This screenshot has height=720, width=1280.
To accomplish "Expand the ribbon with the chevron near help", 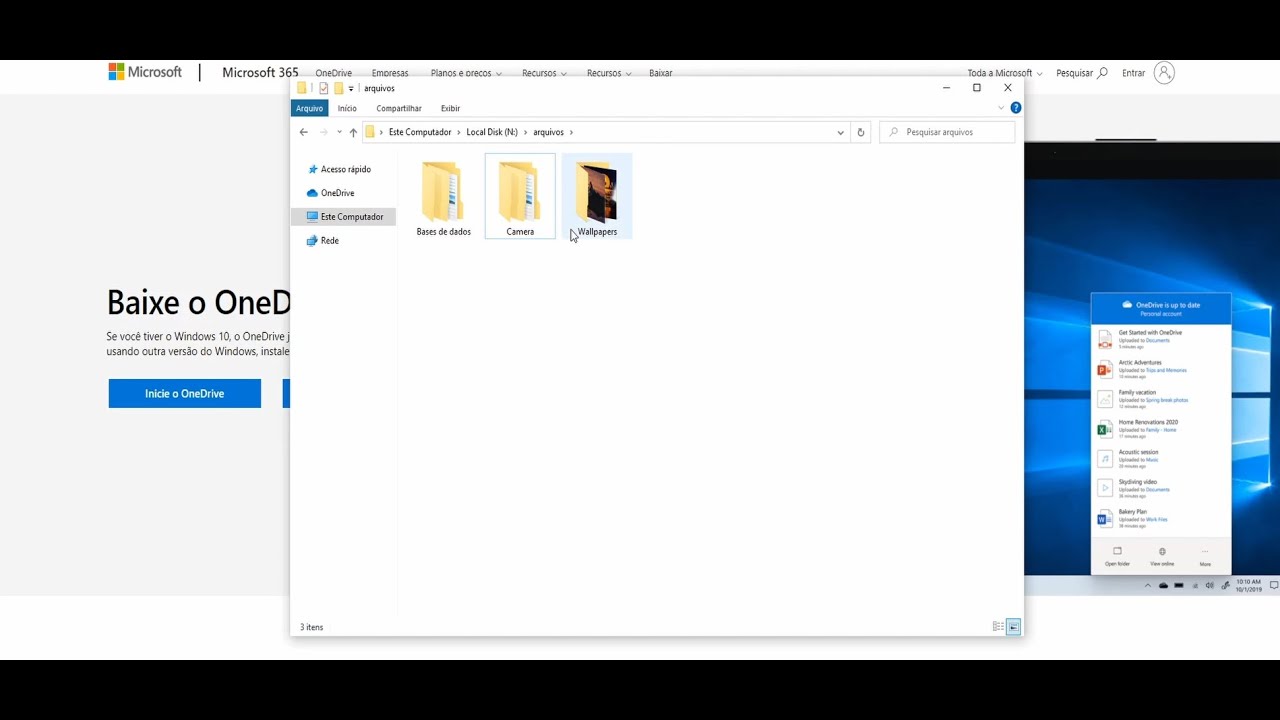I will (x=1001, y=108).
